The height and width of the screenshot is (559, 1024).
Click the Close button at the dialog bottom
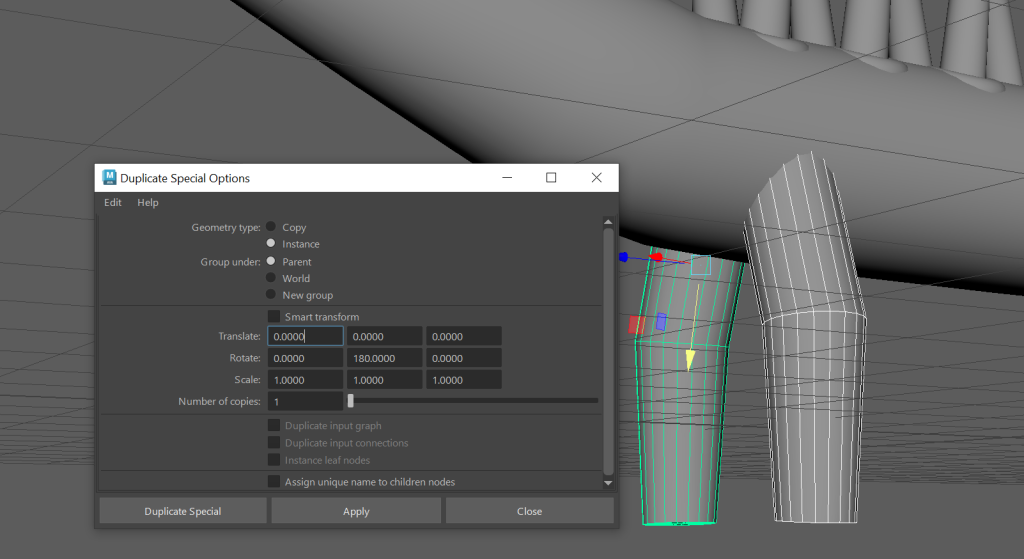[x=529, y=511]
